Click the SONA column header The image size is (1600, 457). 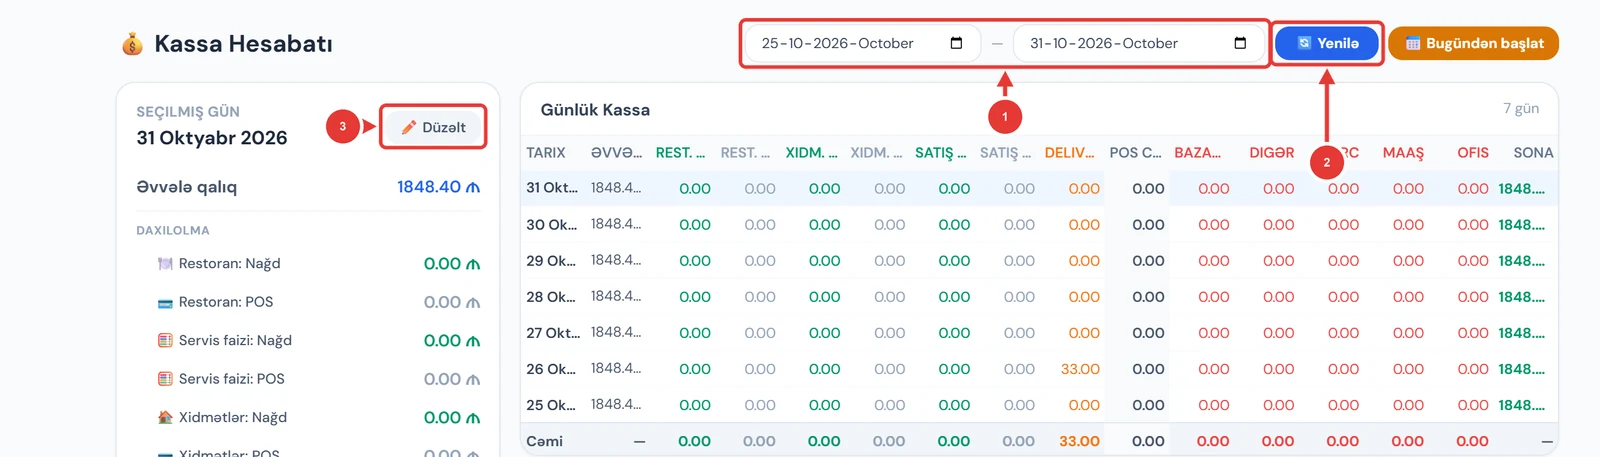(1533, 153)
